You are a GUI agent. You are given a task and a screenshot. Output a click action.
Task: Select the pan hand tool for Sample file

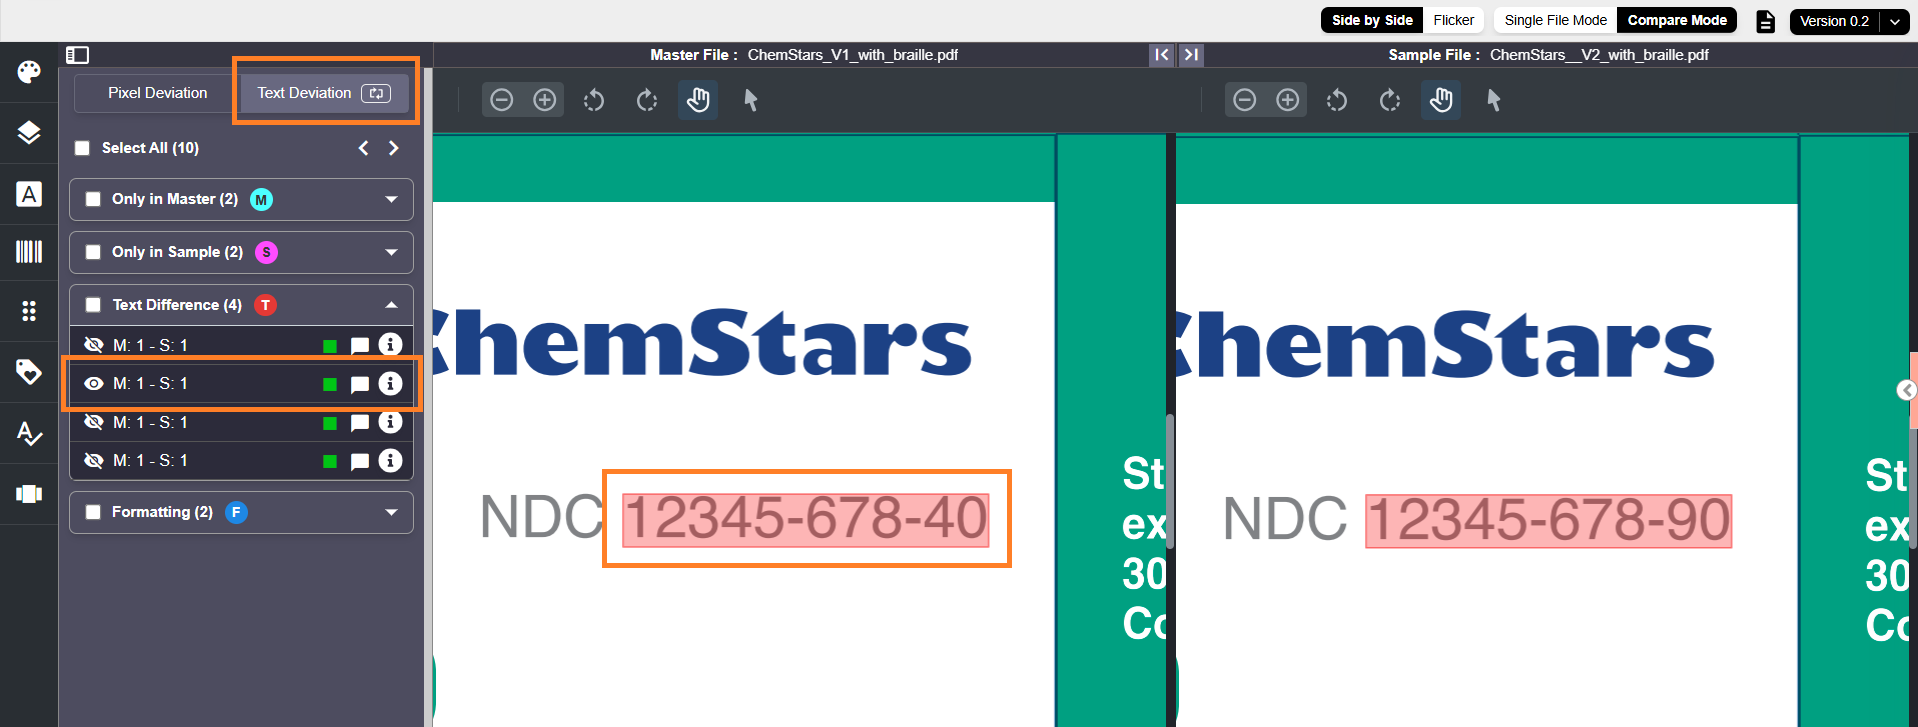click(x=1441, y=100)
